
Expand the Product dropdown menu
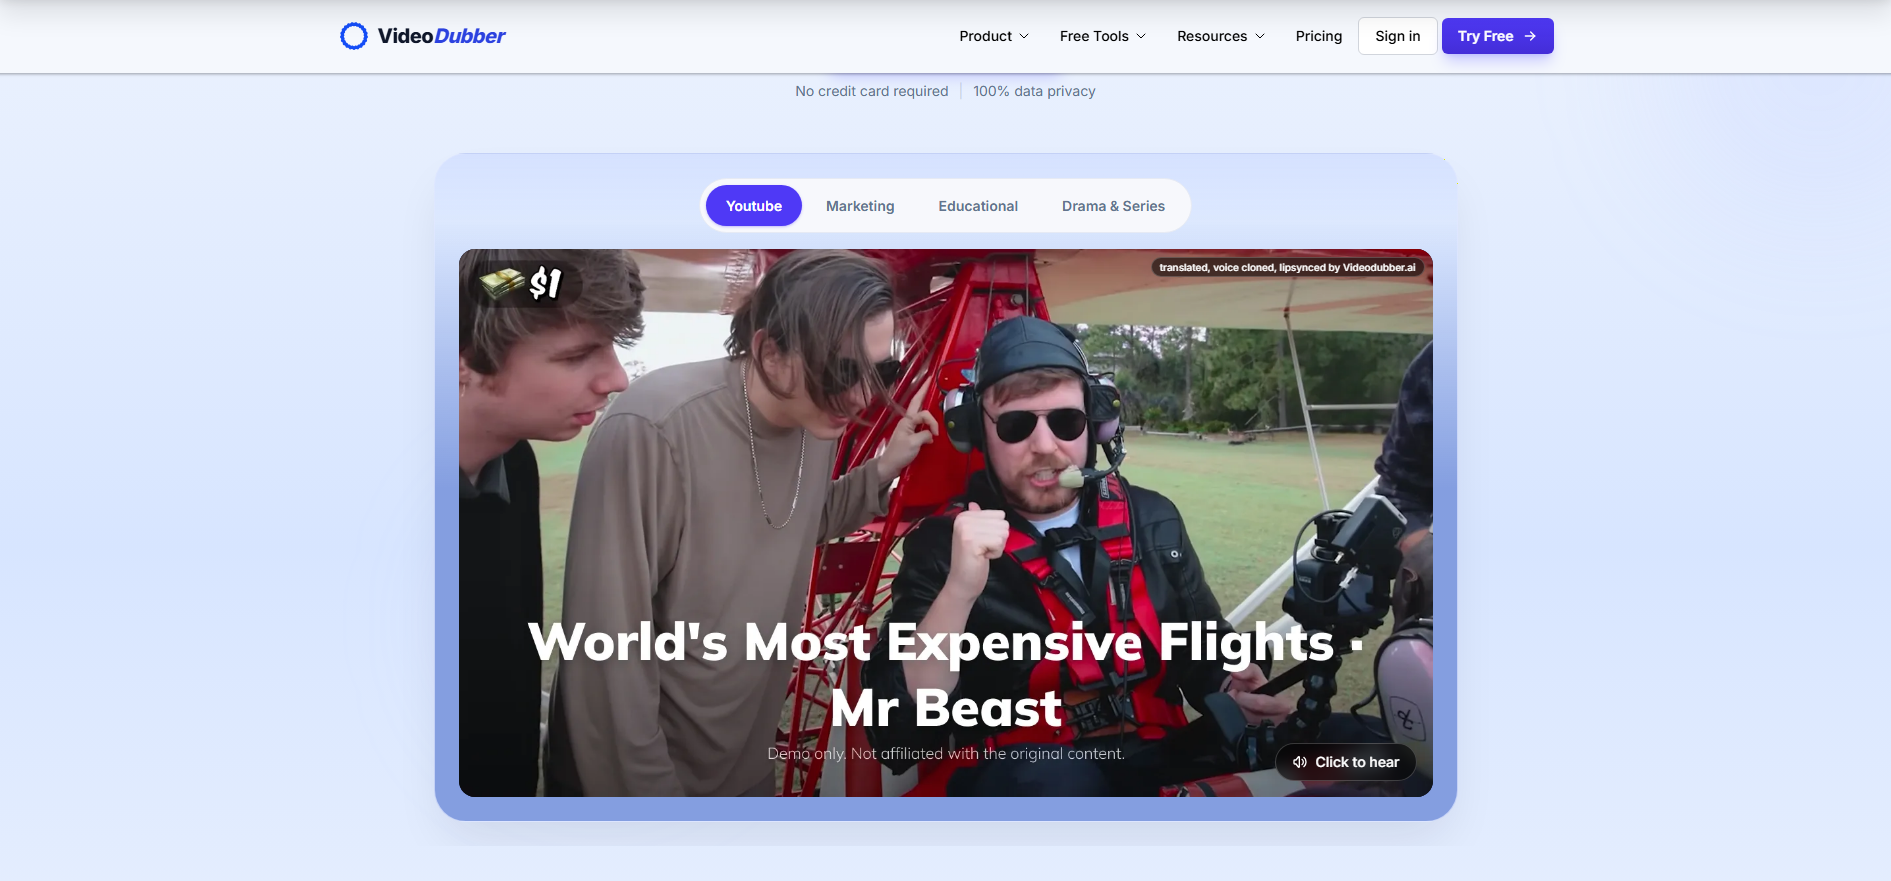pyautogui.click(x=994, y=36)
